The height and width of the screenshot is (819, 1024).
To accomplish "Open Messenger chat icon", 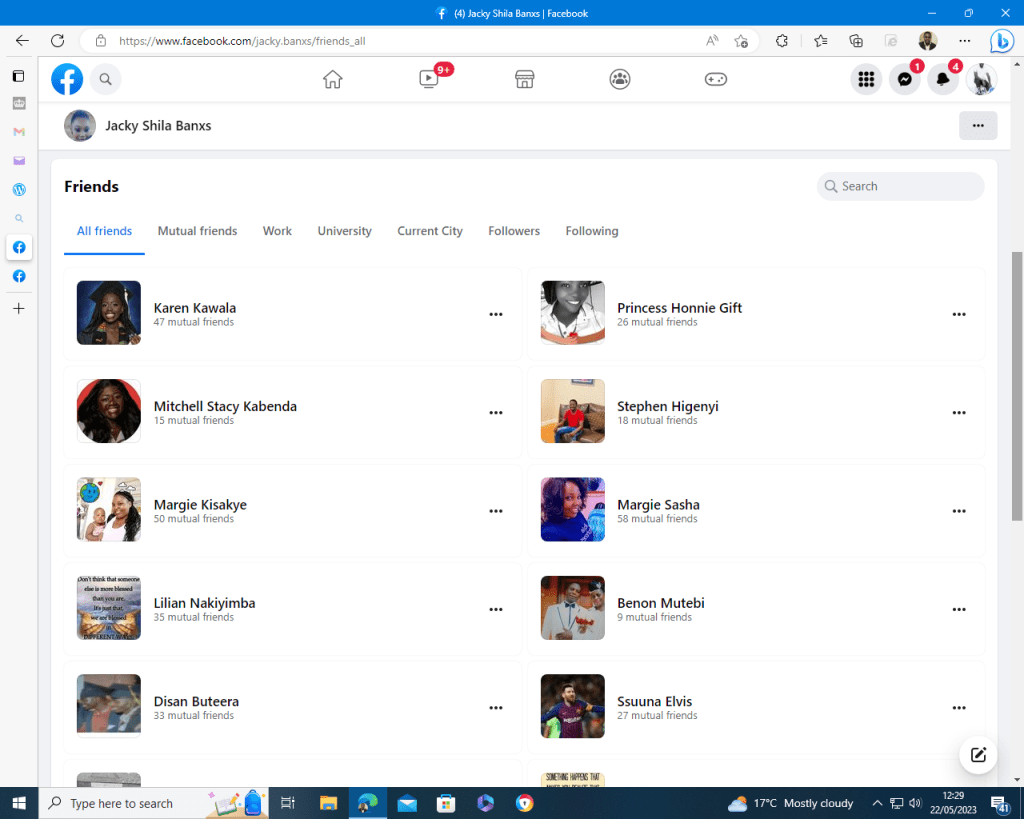I will click(x=904, y=80).
